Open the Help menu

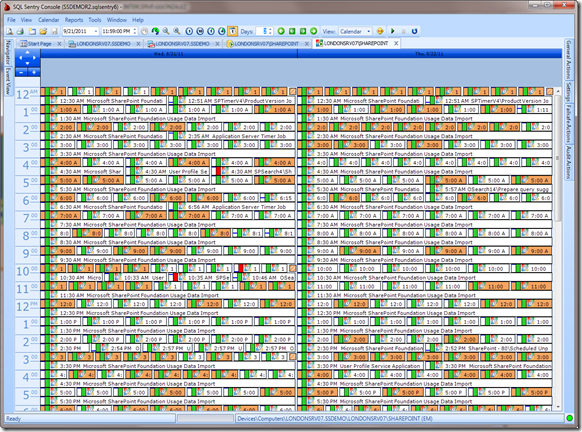point(138,20)
